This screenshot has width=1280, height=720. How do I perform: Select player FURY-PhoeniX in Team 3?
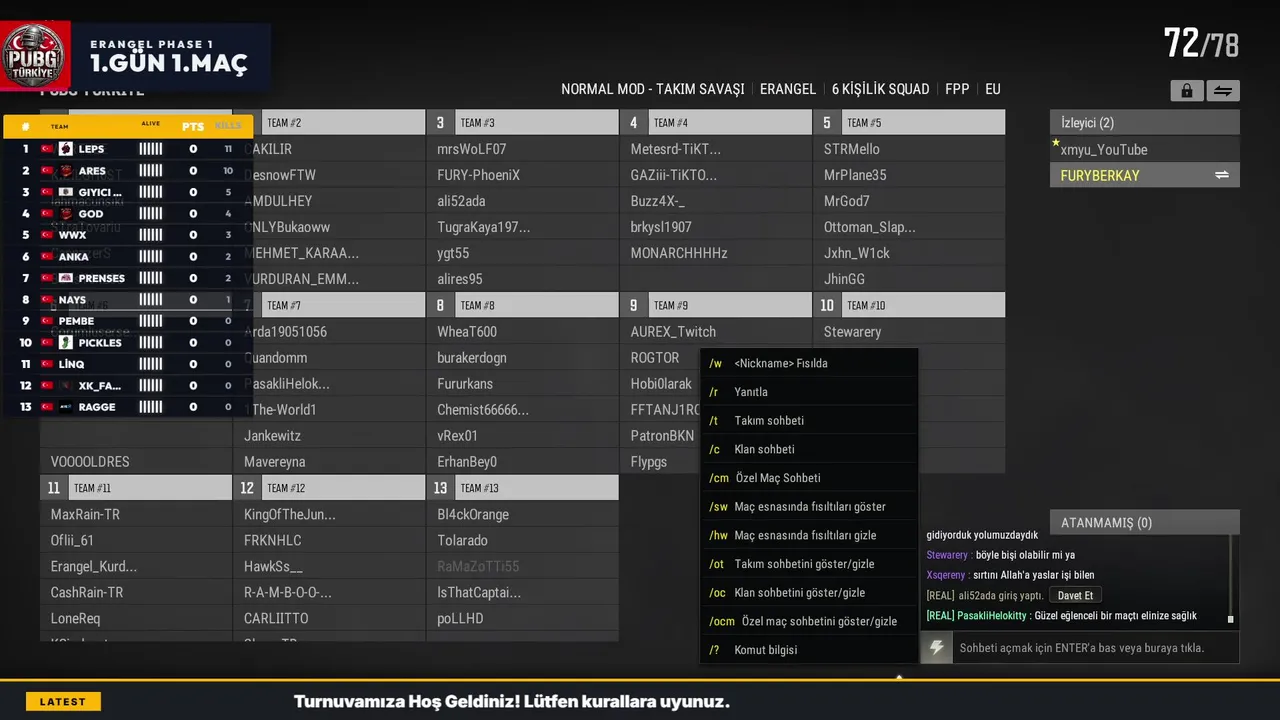point(522,175)
